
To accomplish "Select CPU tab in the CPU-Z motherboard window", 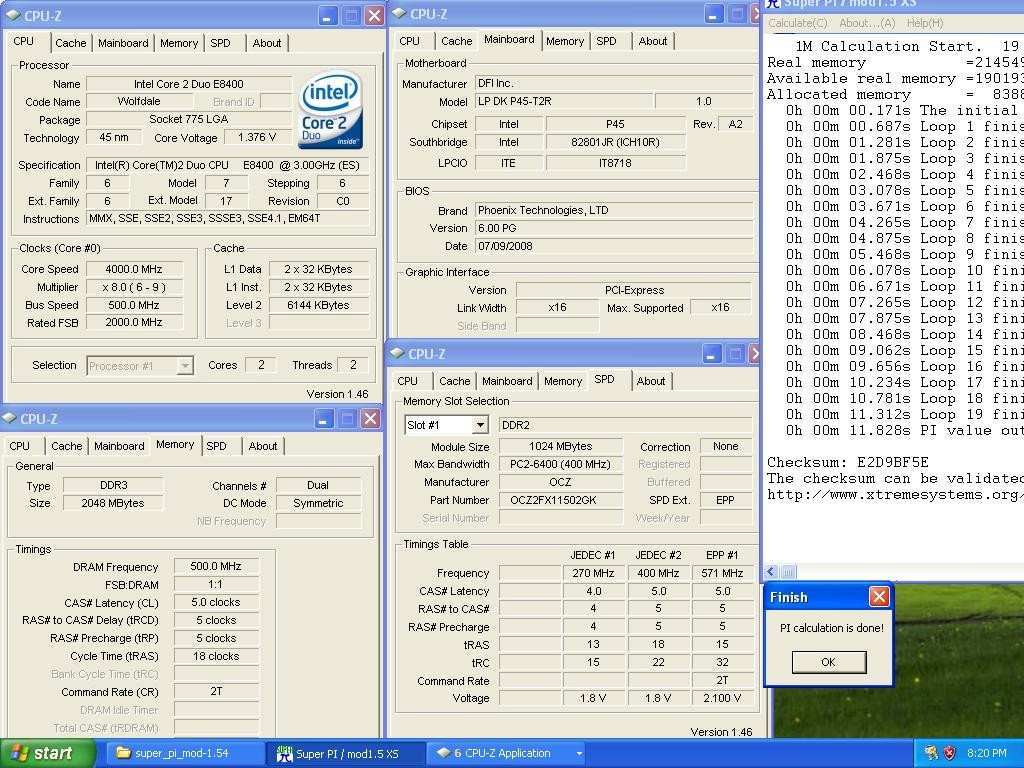I will coord(409,41).
